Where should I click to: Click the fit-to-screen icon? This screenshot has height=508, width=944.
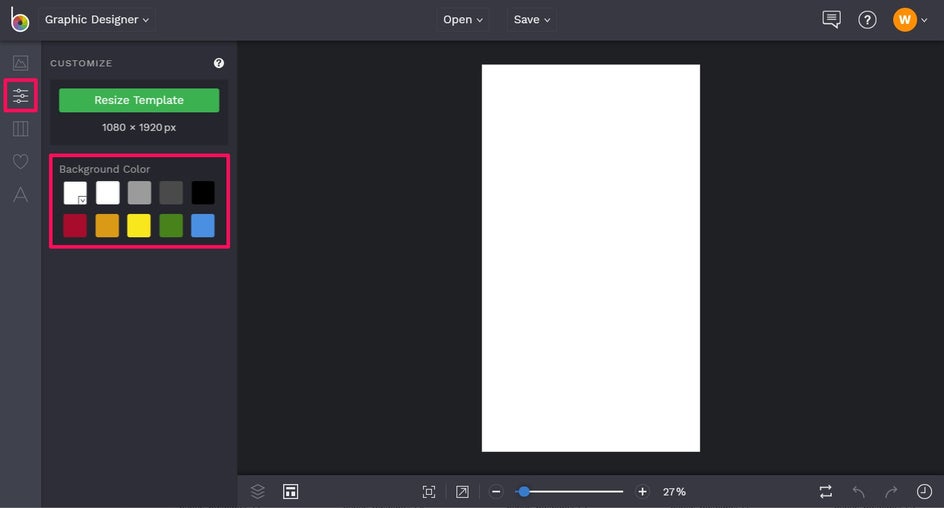pos(429,492)
